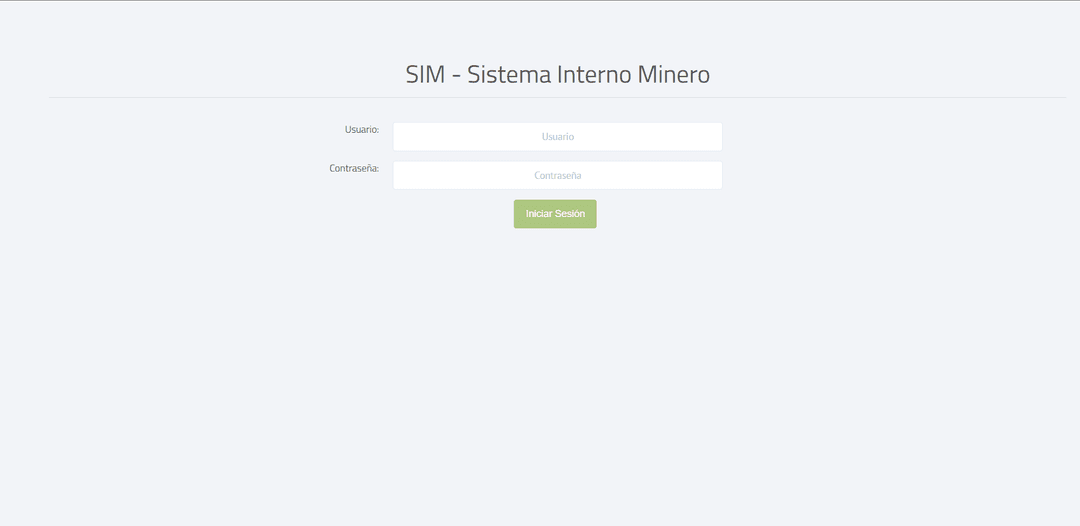Click the "Usuario:" label text
The image size is (1080, 526).
362,130
